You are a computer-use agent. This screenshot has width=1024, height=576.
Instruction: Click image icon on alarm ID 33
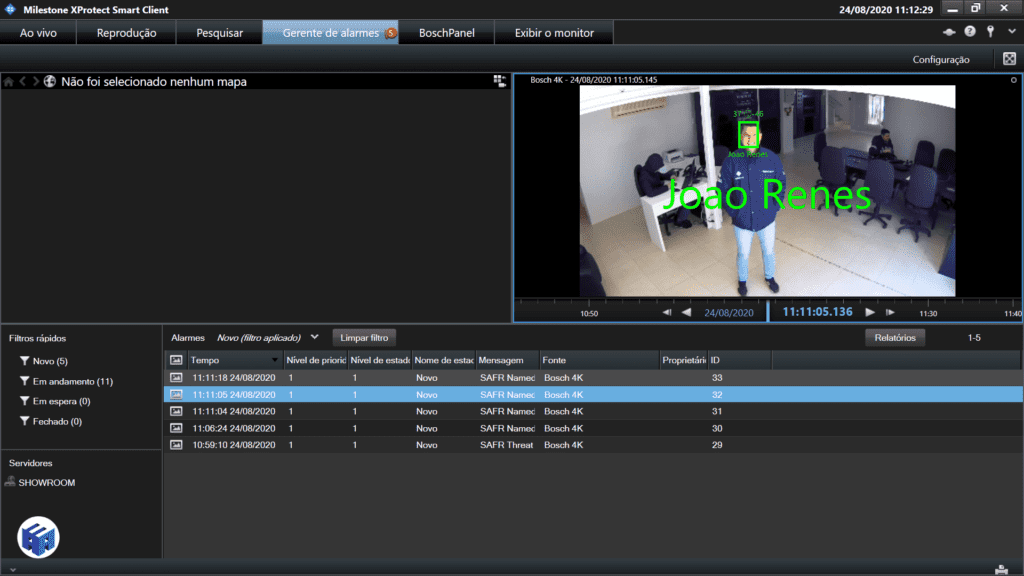pos(176,378)
